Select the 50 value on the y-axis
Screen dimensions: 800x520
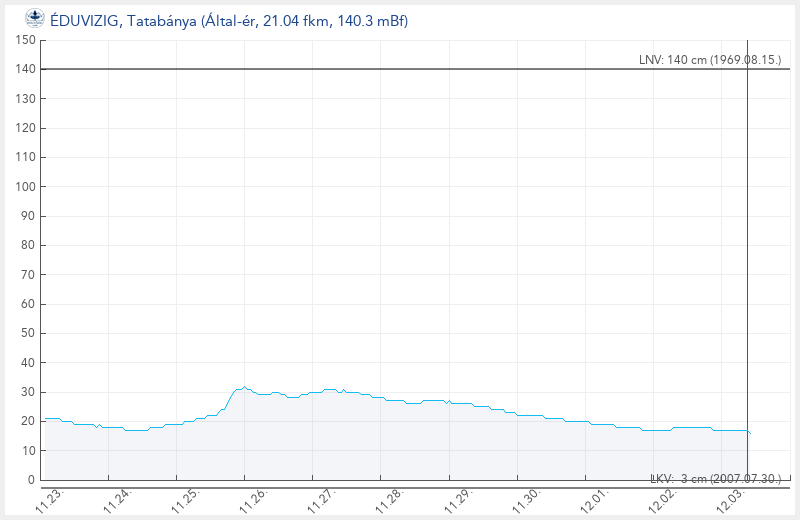pos(29,333)
